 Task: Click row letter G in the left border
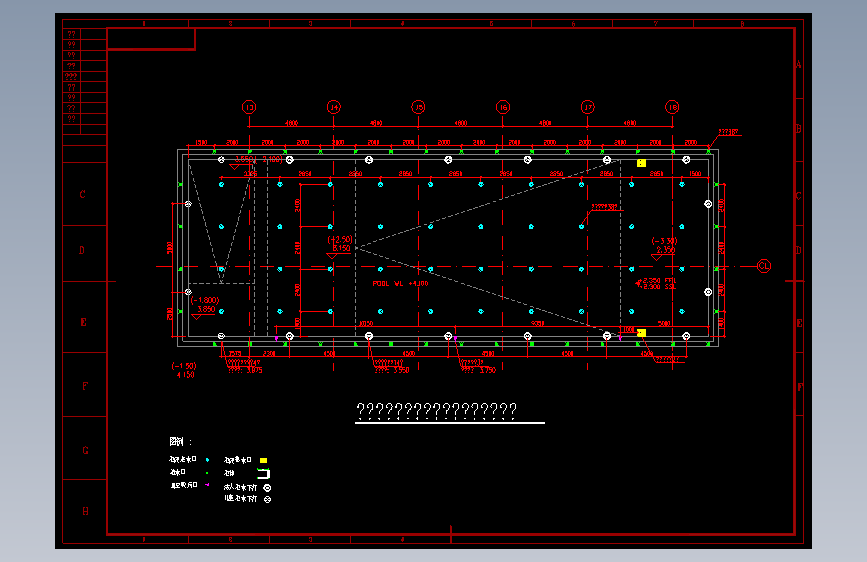pos(85,450)
